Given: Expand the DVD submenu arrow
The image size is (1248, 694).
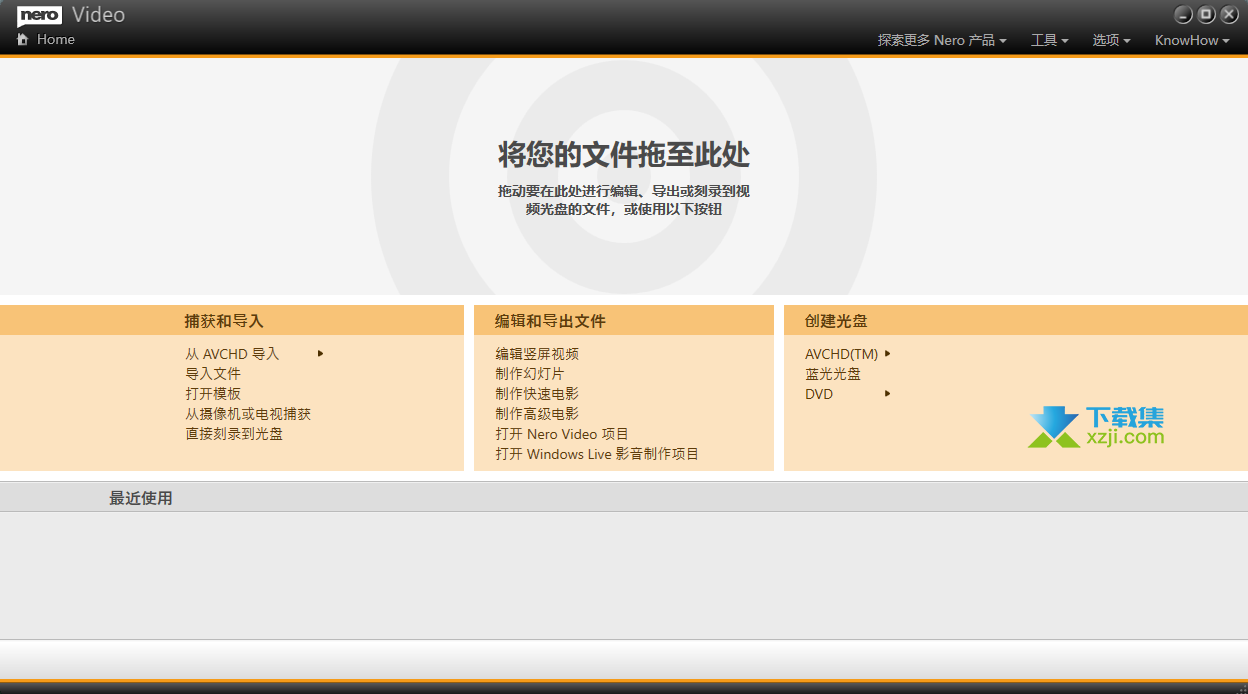Looking at the screenshot, I should [887, 393].
